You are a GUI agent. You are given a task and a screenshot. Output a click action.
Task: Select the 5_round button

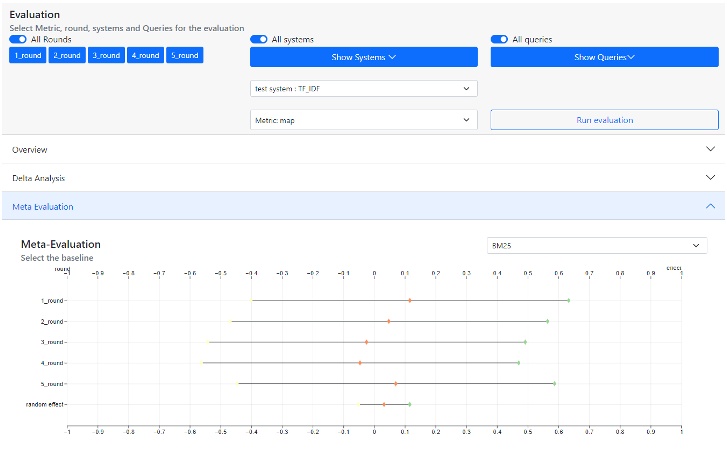[184, 56]
